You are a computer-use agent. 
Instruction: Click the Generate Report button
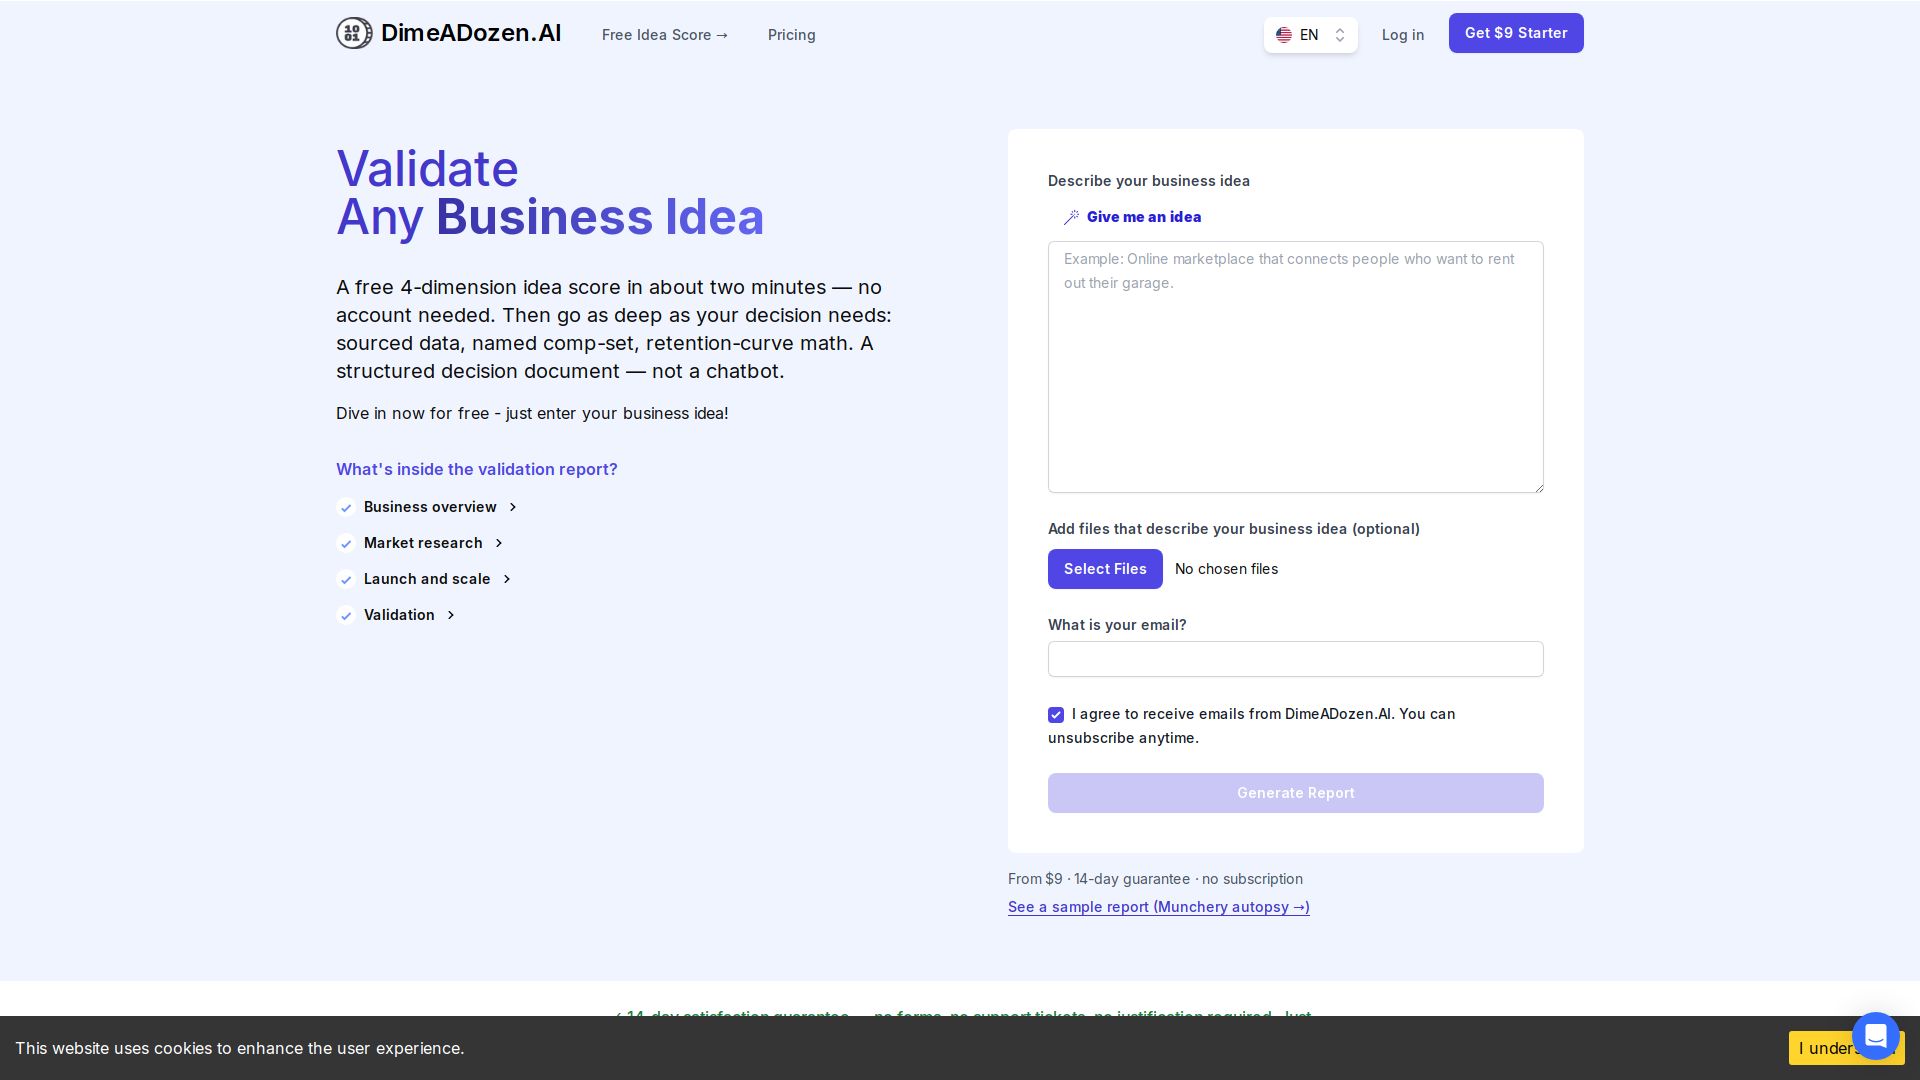(1296, 793)
